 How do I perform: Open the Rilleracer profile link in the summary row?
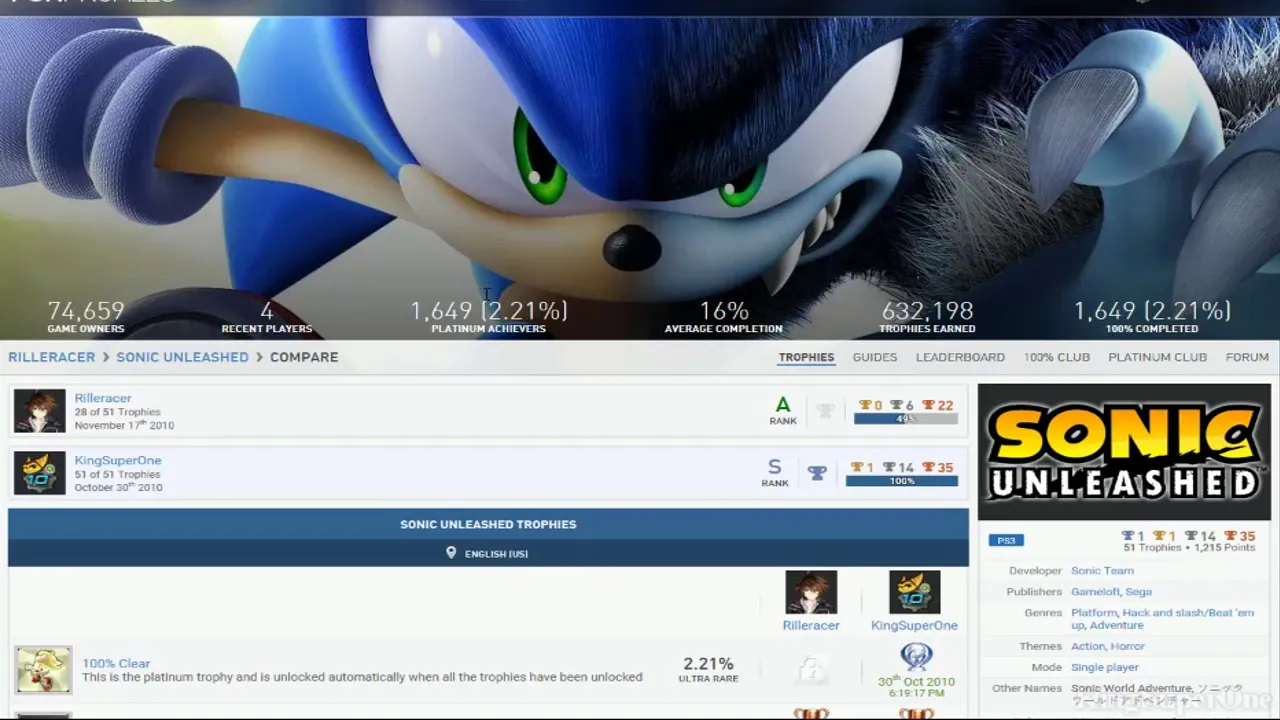pos(103,398)
